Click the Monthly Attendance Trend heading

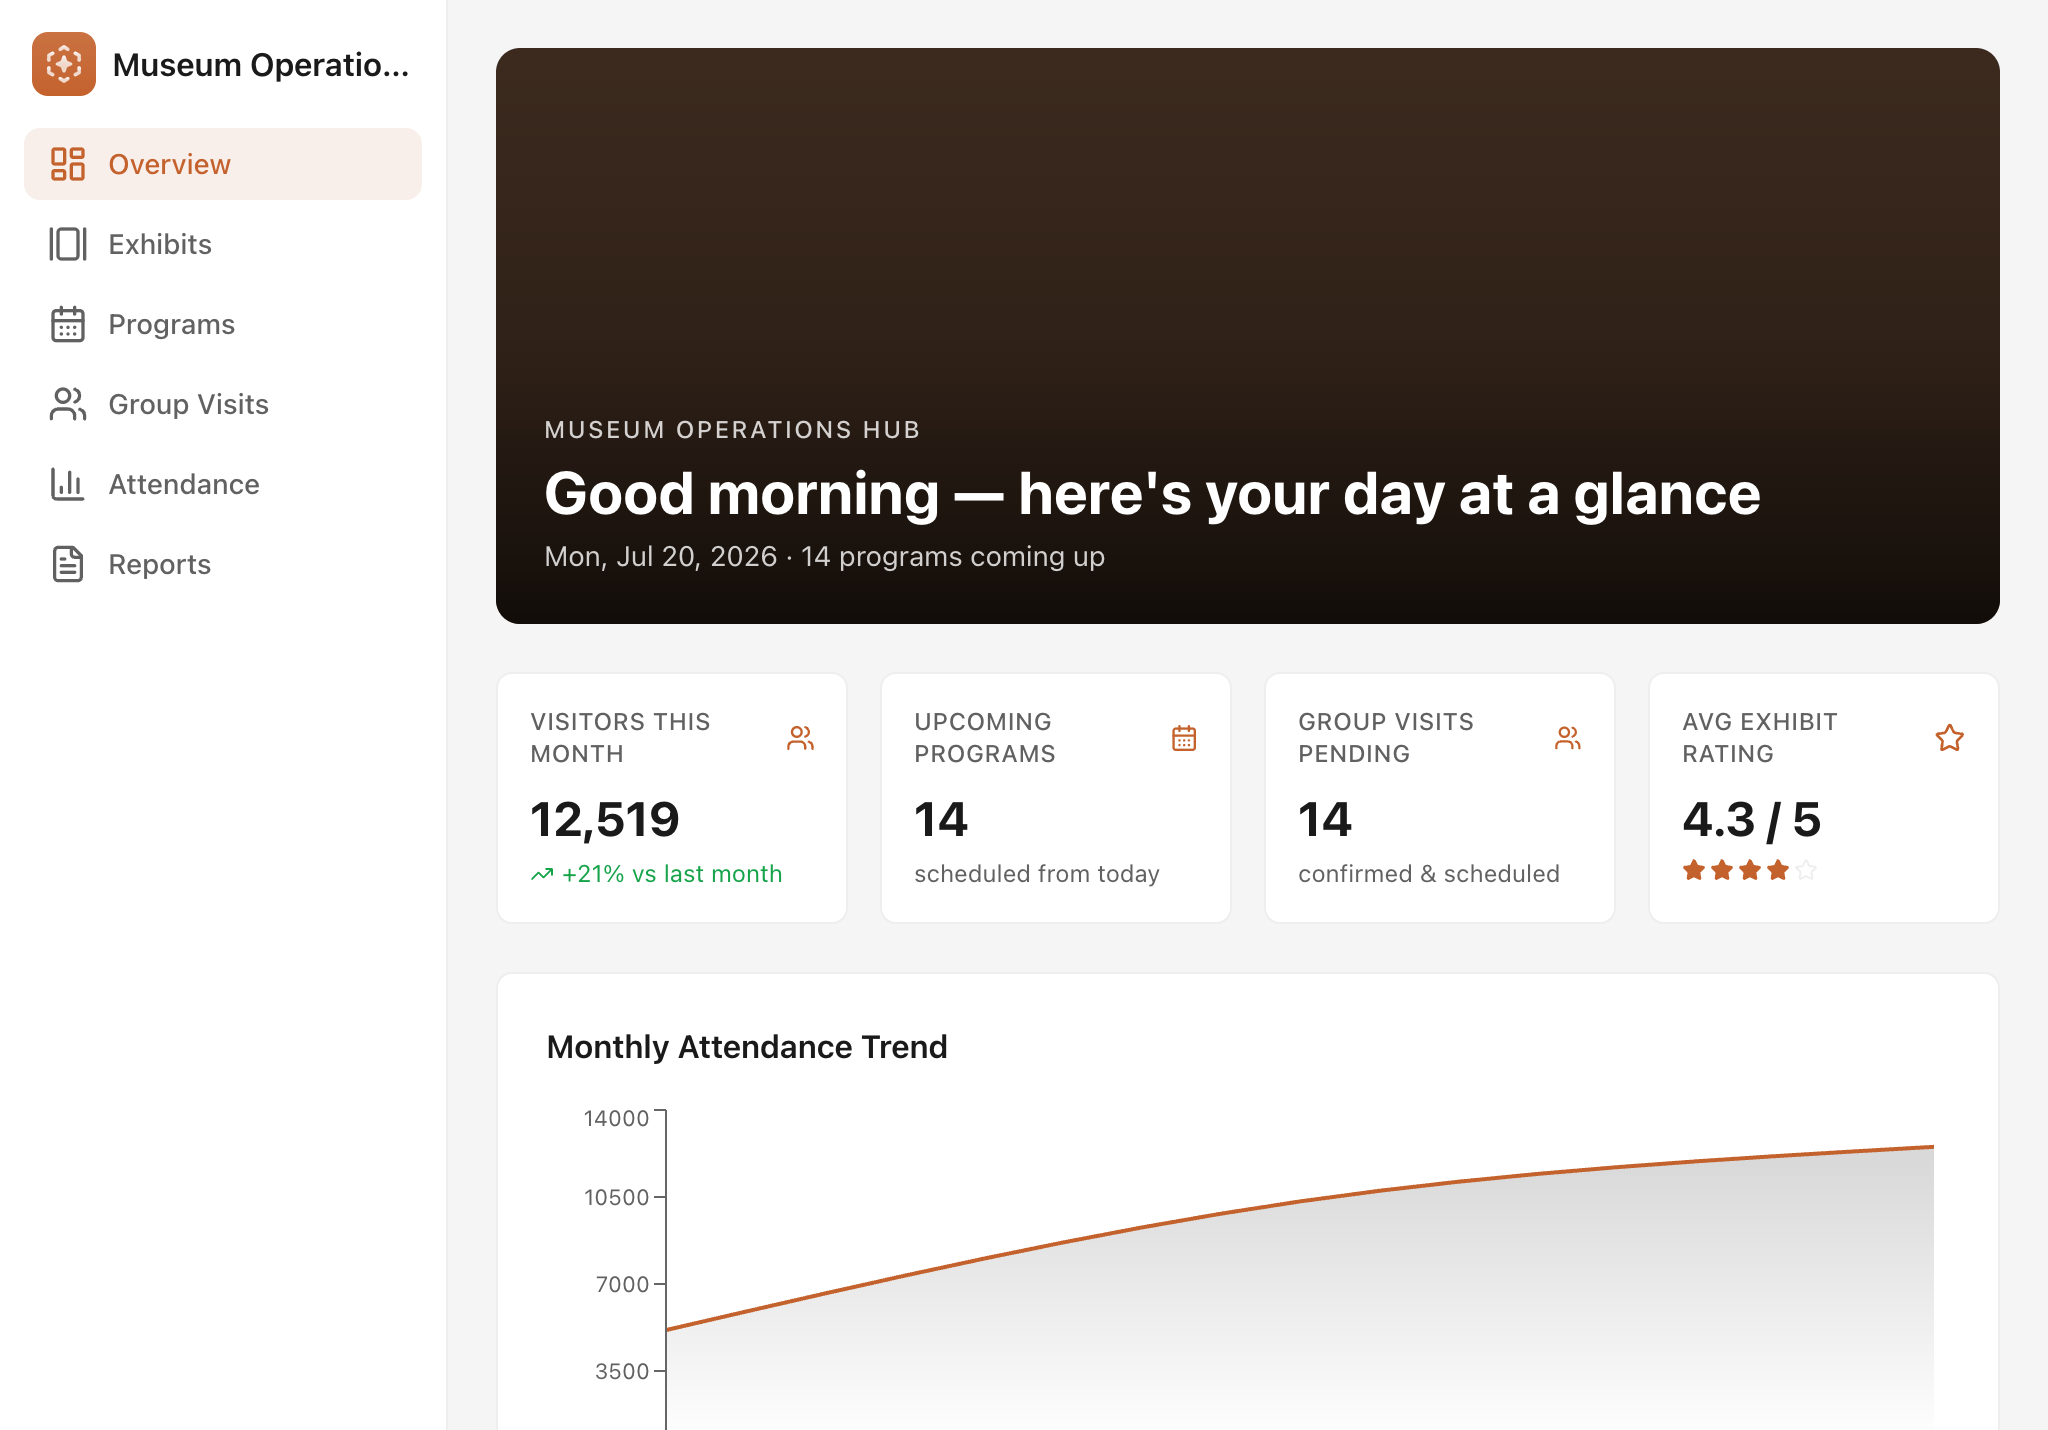click(747, 1047)
